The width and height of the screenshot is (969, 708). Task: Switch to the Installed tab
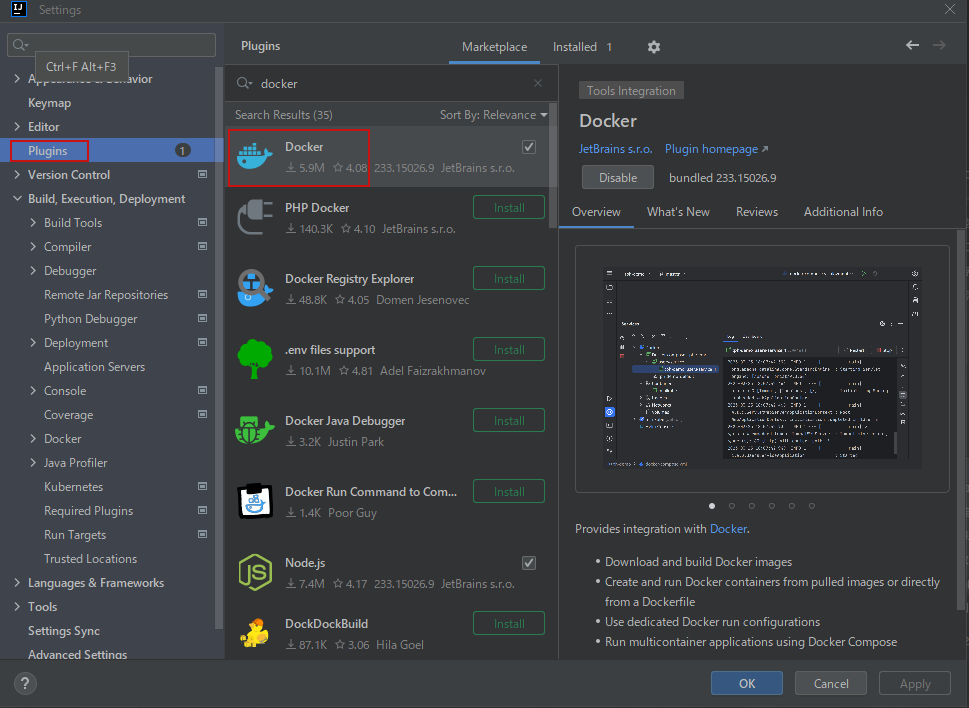click(x=582, y=47)
